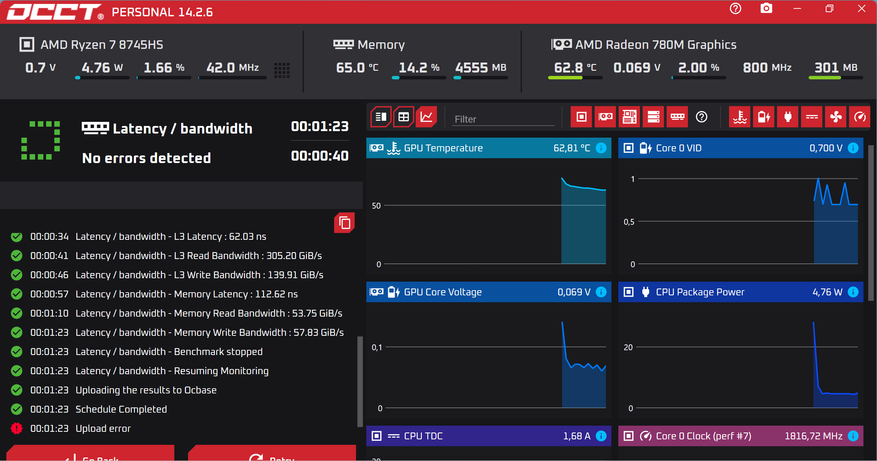This screenshot has height=461, width=877.
Task: Select the CPU TDC graph header
Action: [x=489, y=436]
